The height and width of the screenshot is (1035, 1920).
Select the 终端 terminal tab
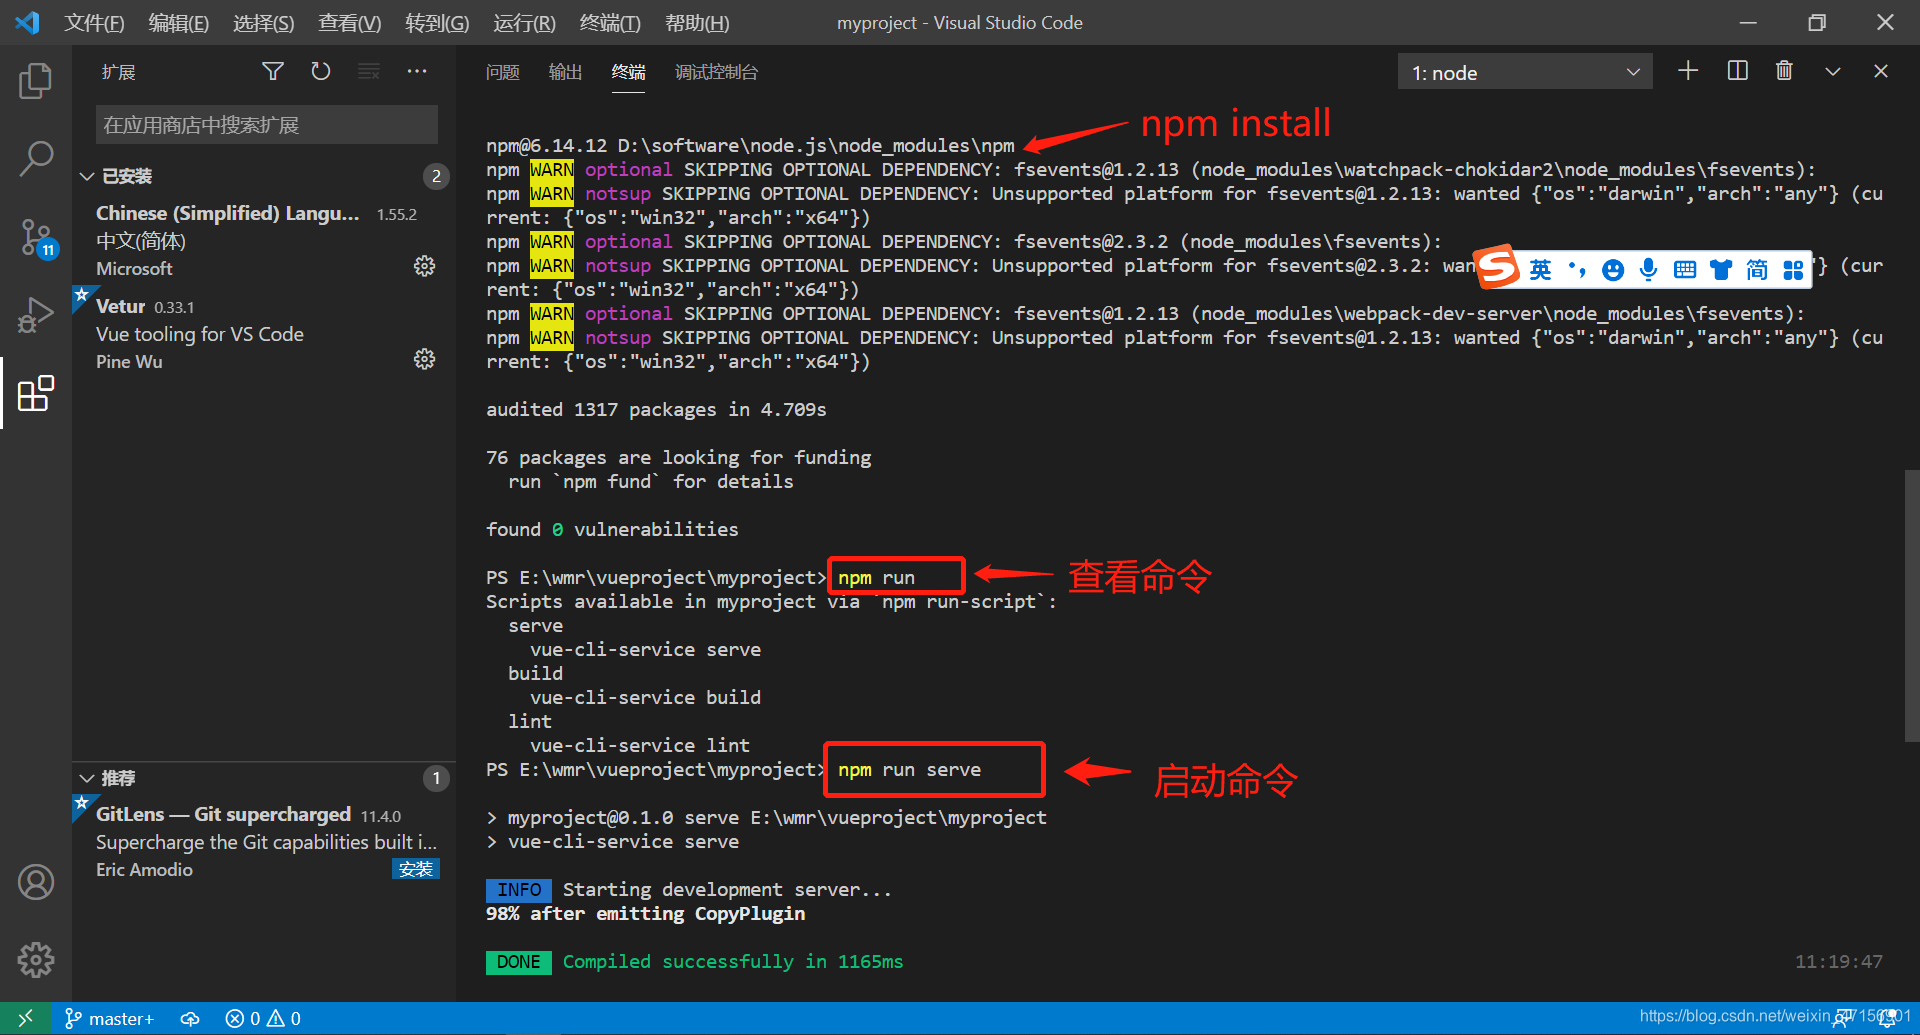(x=628, y=72)
